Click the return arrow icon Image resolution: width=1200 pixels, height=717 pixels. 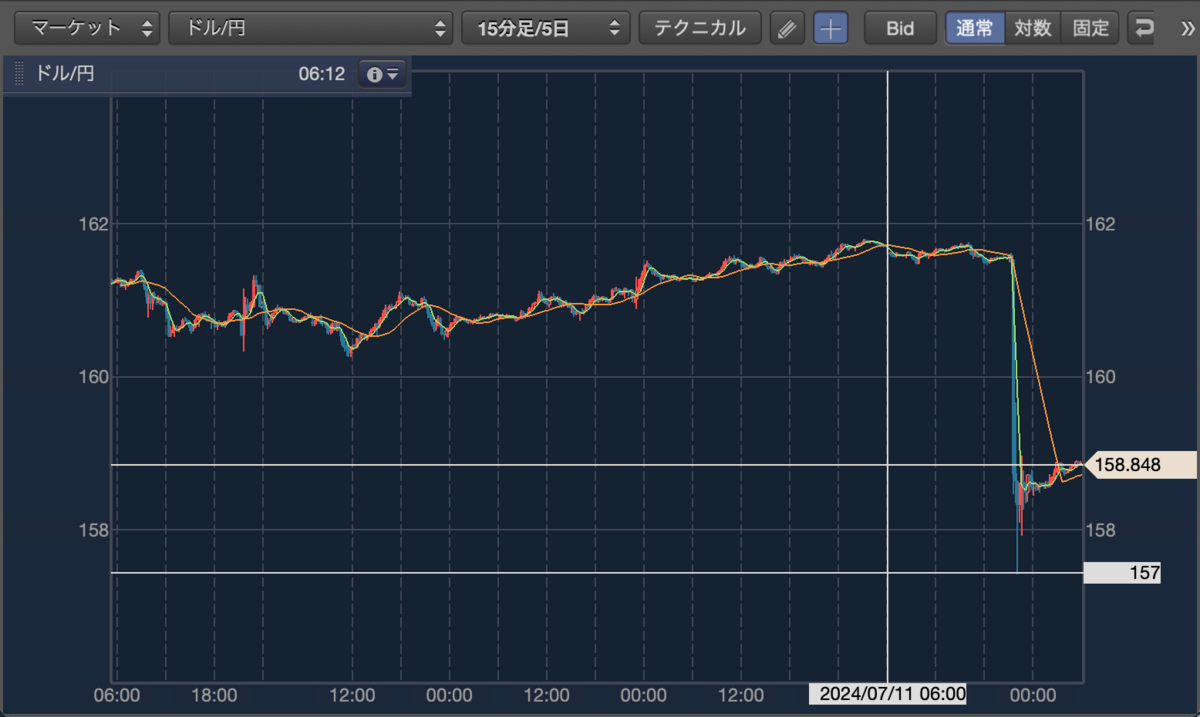click(x=1141, y=28)
